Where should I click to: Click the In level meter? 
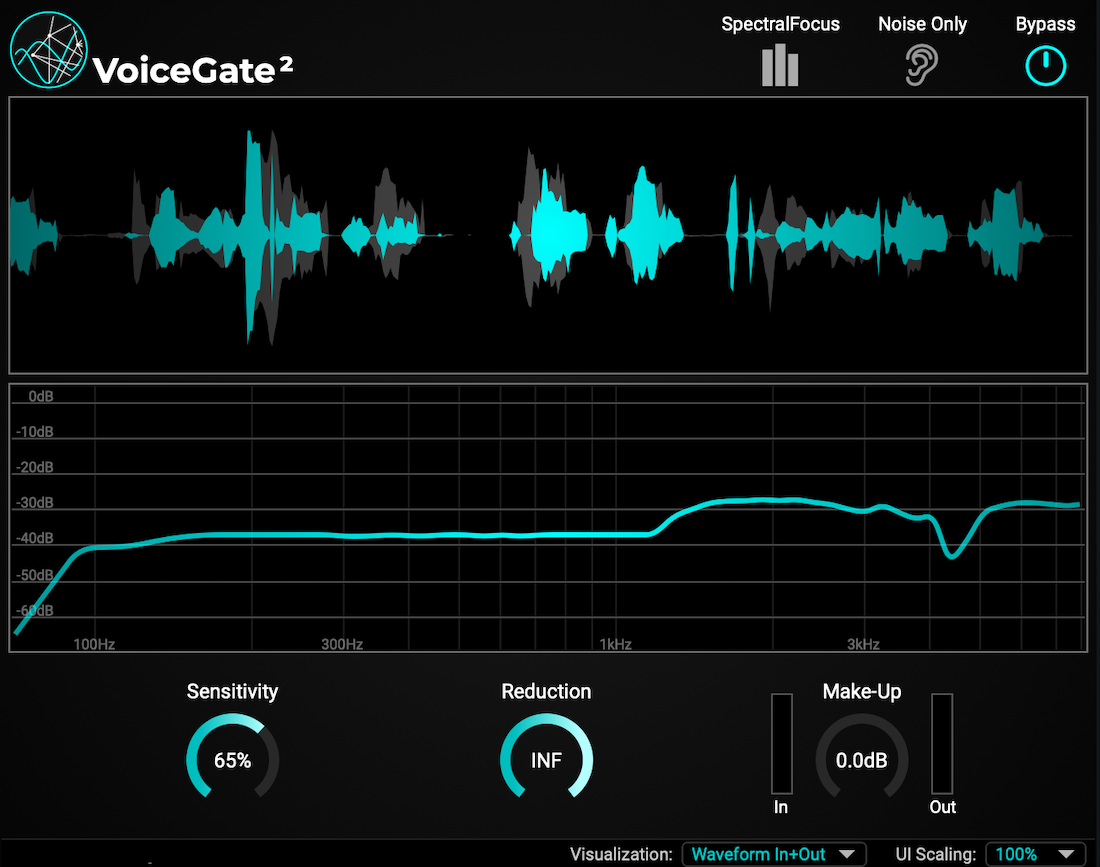[x=781, y=745]
